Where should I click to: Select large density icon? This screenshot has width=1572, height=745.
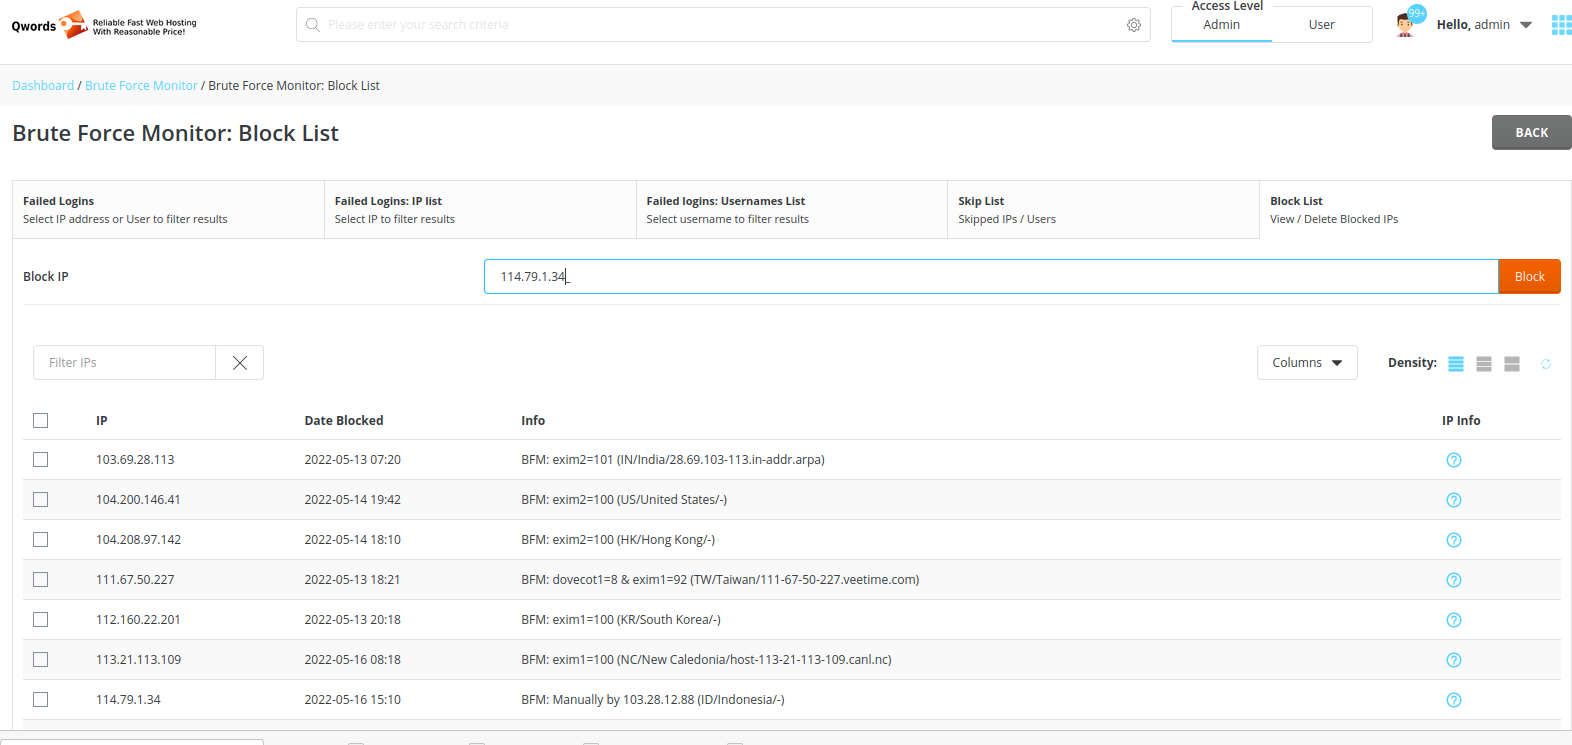click(1512, 364)
